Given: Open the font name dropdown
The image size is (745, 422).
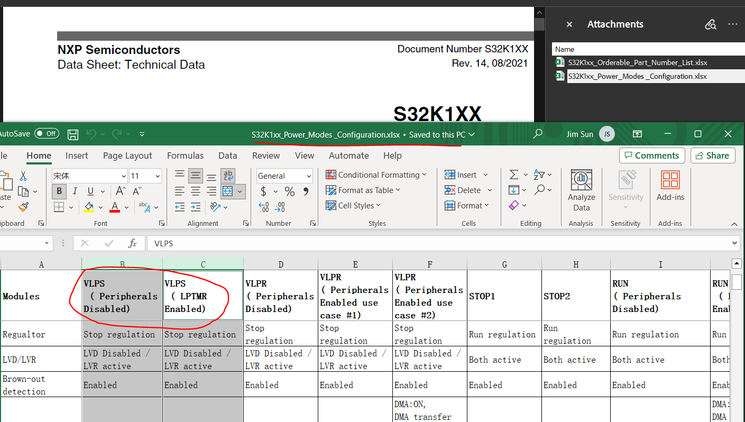Looking at the screenshot, I should click(x=123, y=176).
